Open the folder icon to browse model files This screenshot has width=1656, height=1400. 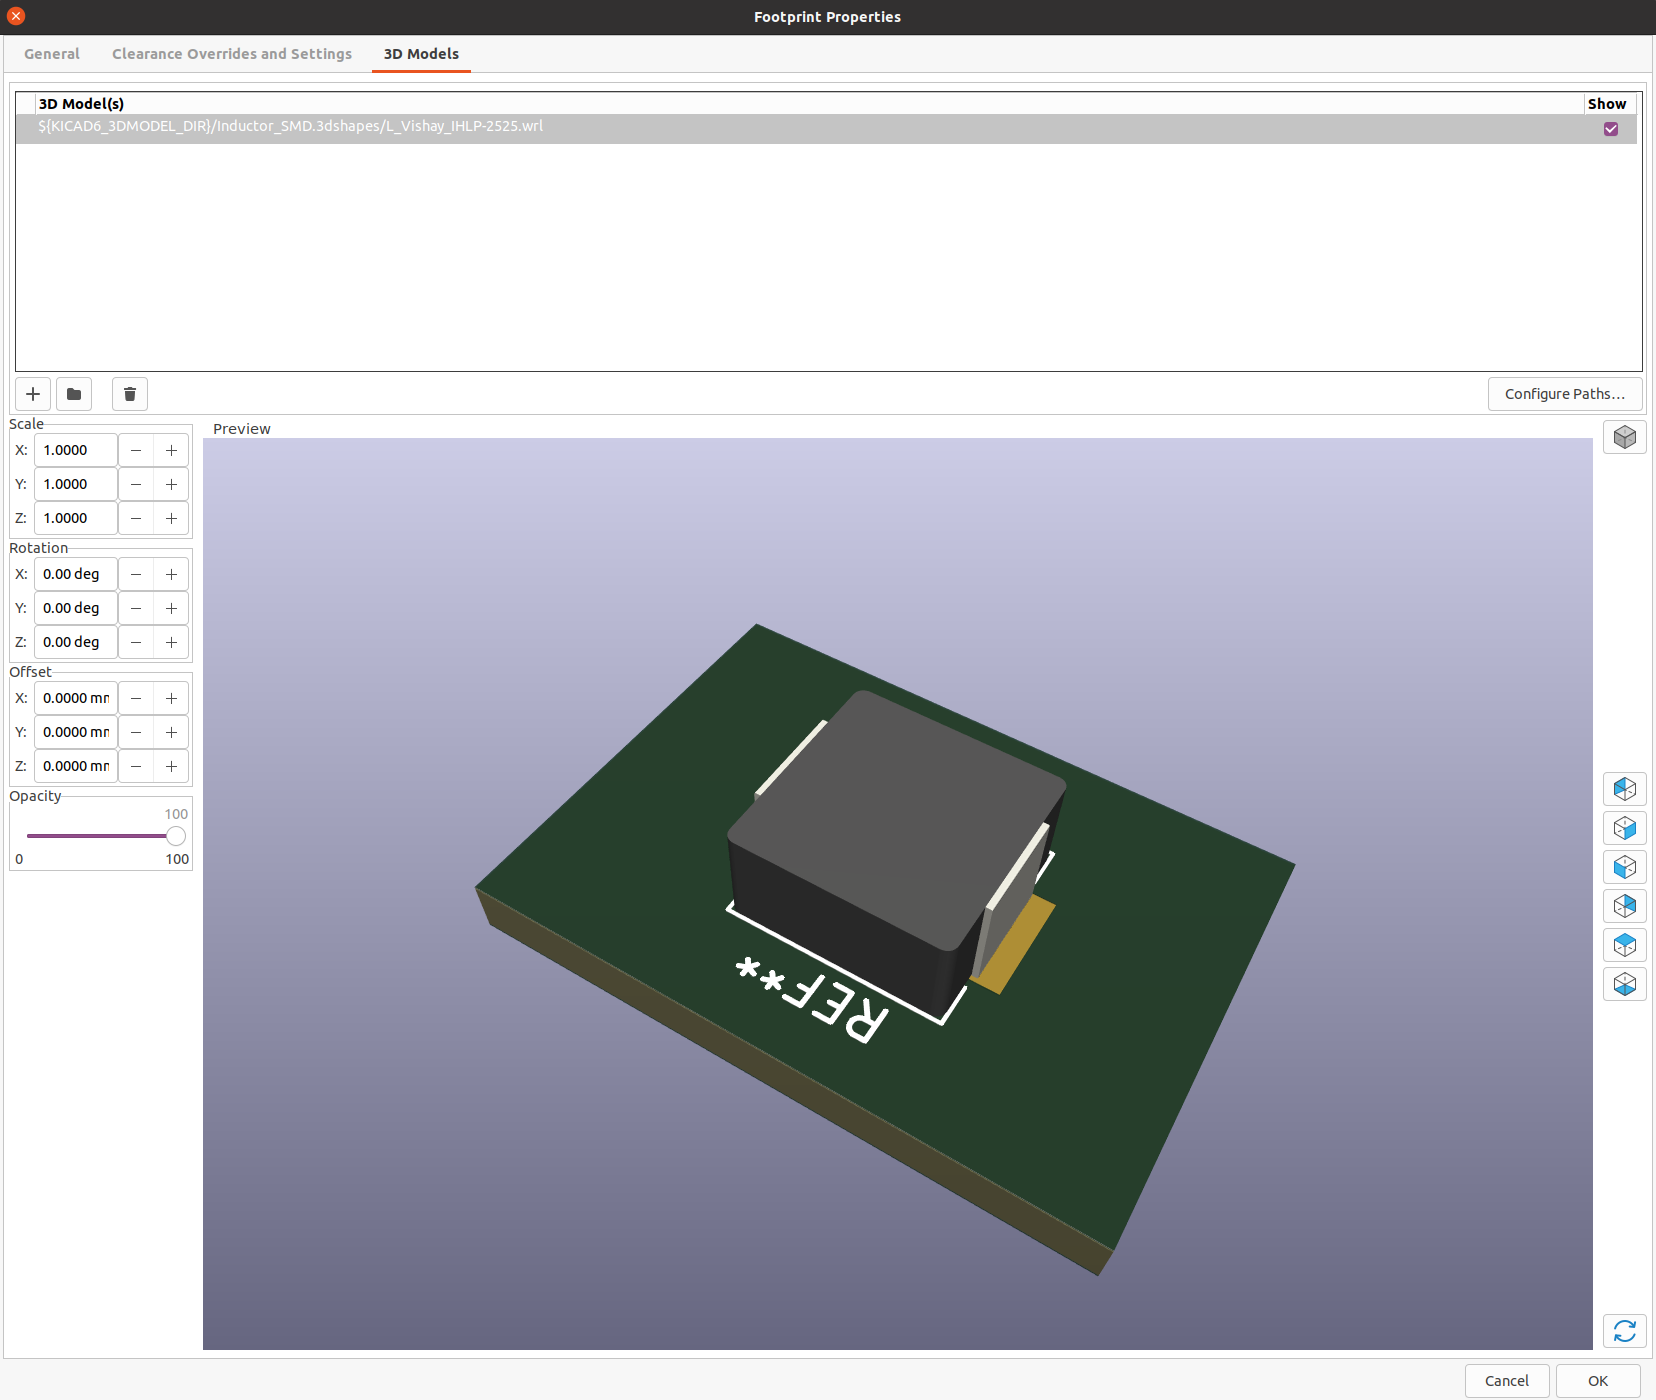click(x=74, y=394)
